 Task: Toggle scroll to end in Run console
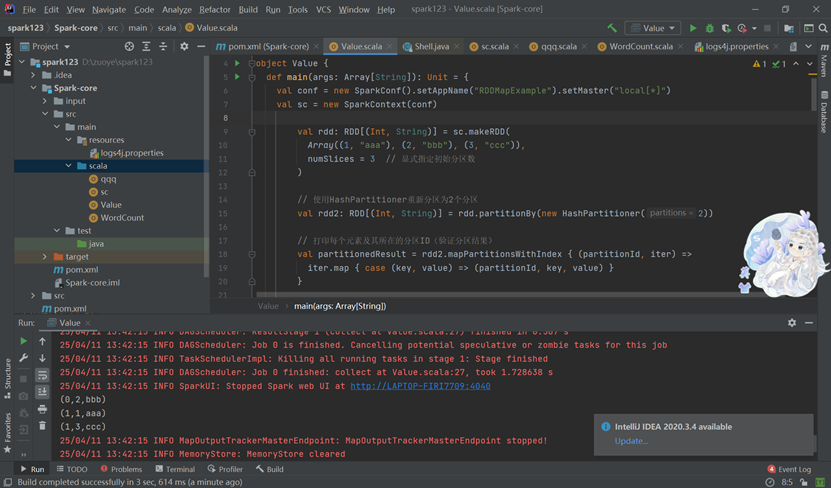(x=42, y=392)
